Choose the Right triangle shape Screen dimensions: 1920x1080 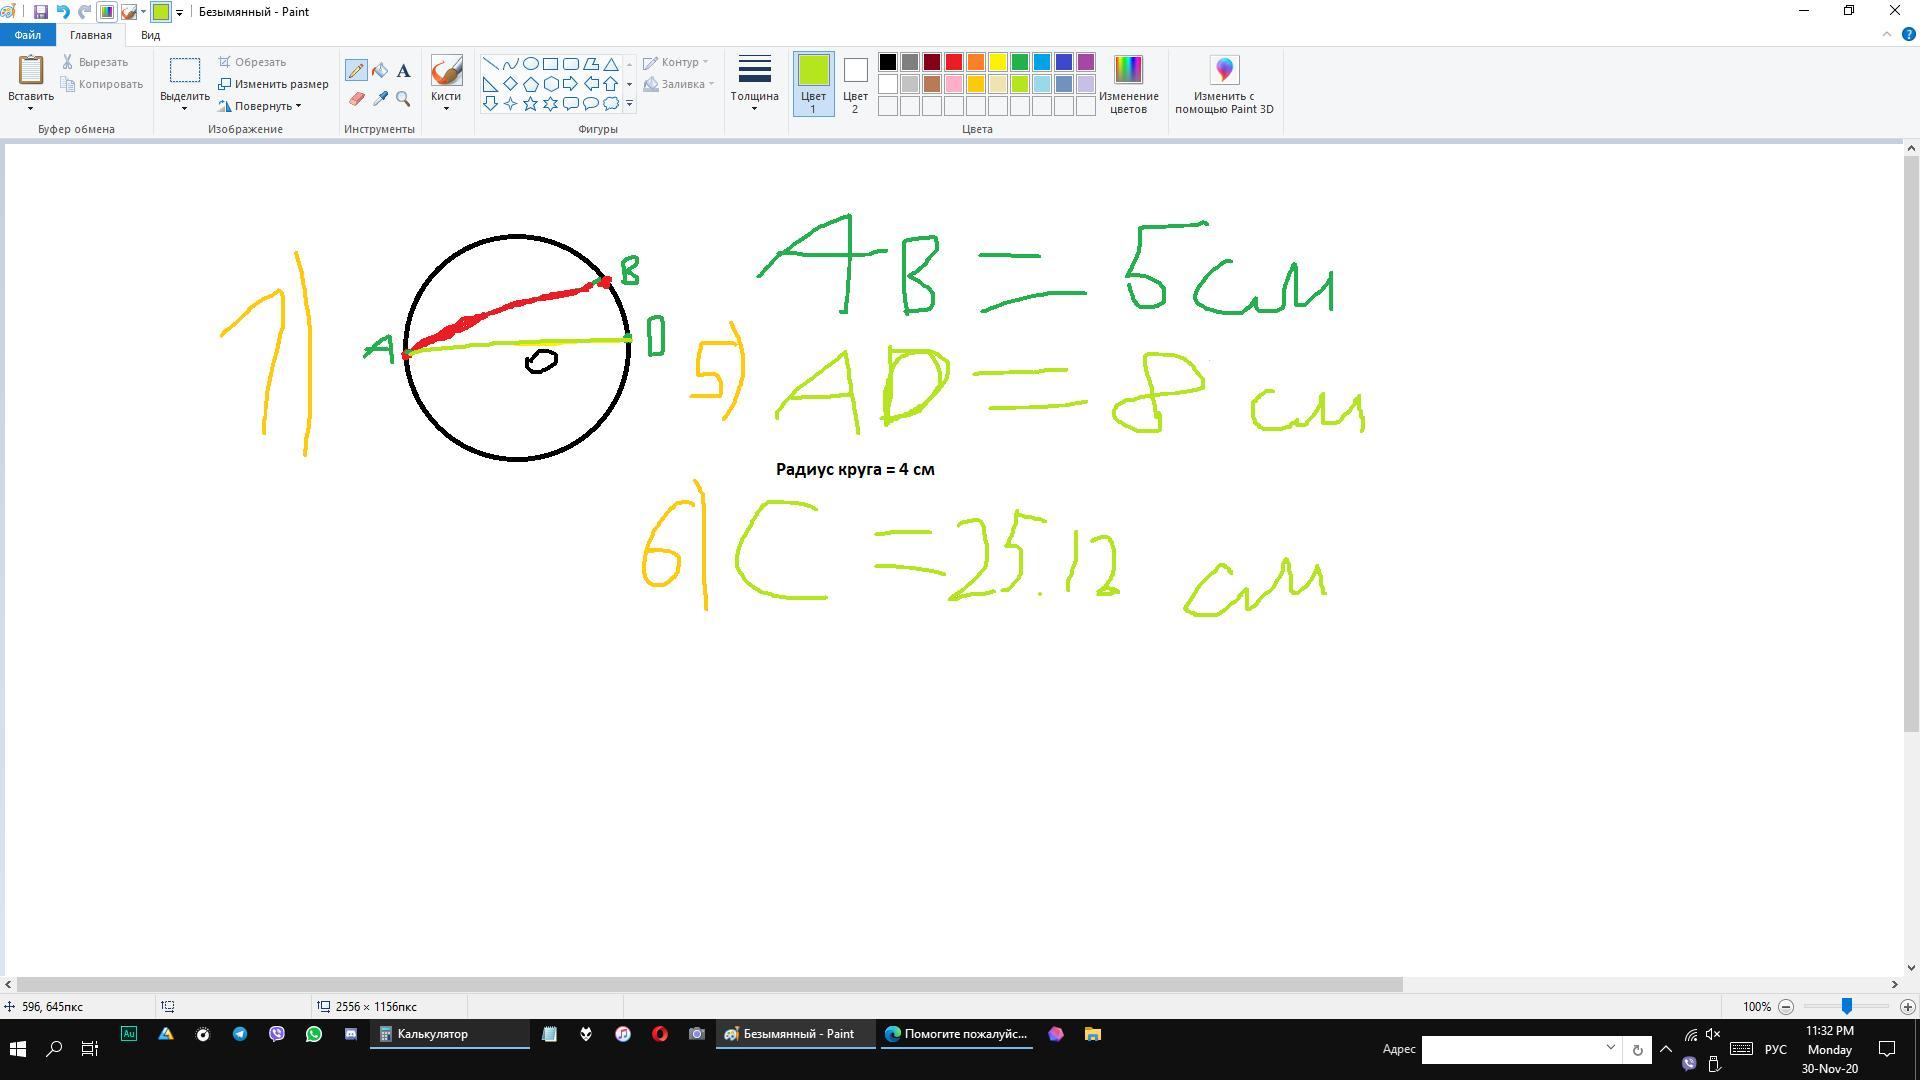pos(490,84)
